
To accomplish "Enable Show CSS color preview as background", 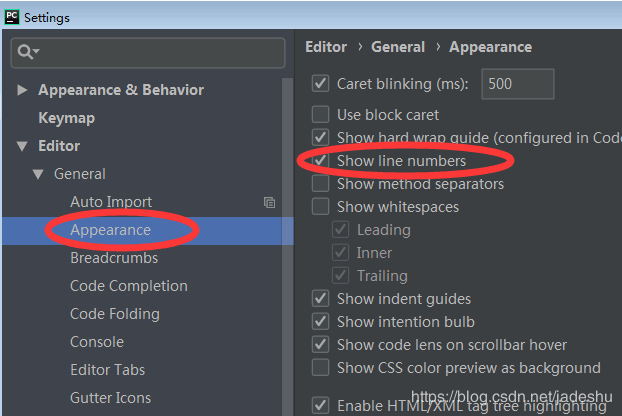I will pyautogui.click(x=321, y=368).
